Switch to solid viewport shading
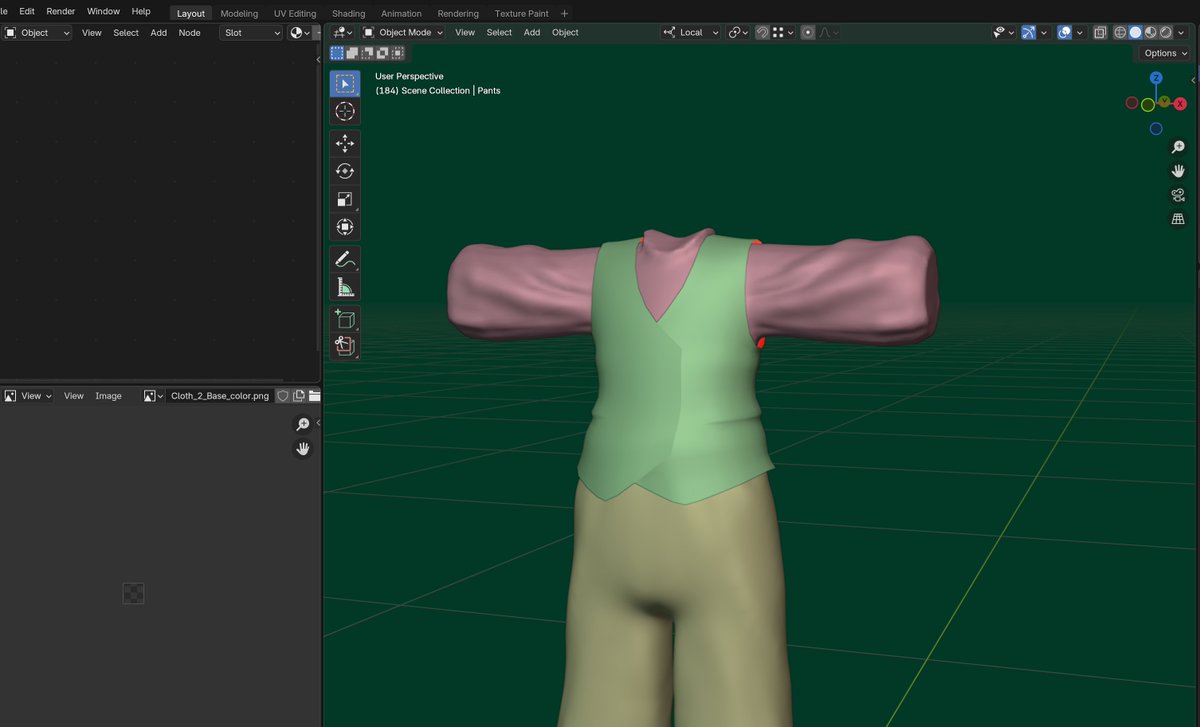The width and height of the screenshot is (1200, 727). point(1135,32)
